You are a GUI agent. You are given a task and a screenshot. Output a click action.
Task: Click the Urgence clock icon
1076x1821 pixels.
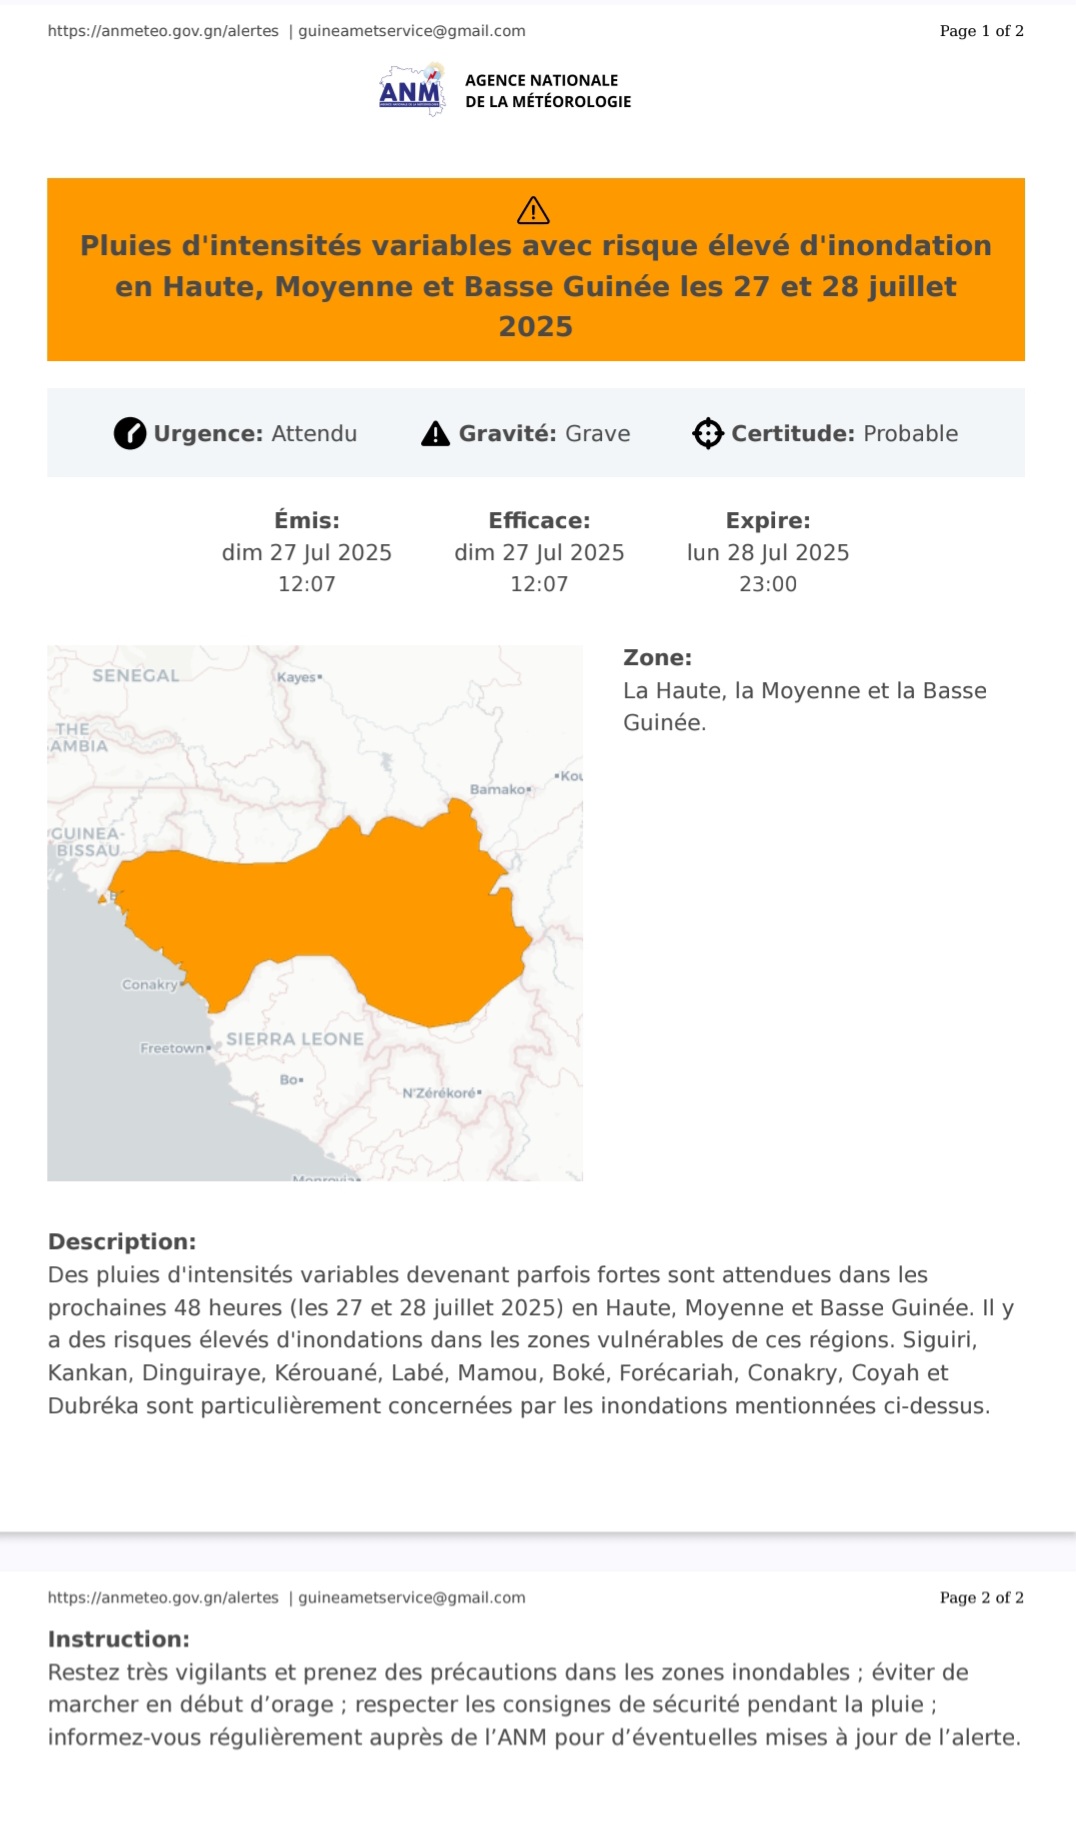click(130, 434)
